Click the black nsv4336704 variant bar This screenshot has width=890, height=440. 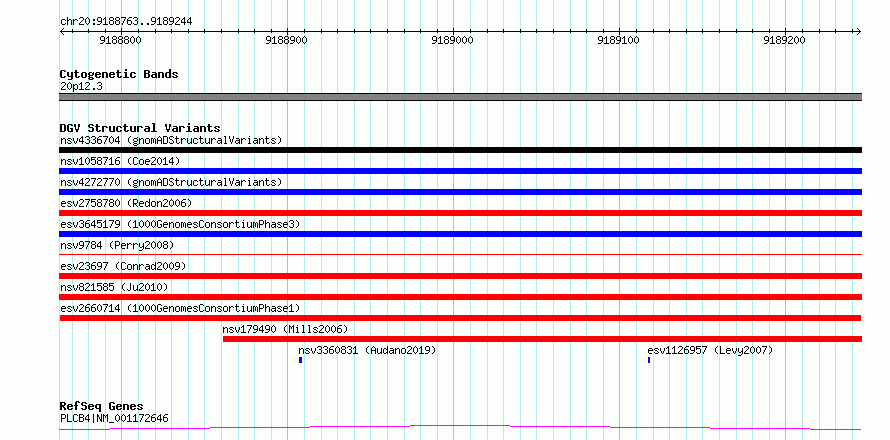(x=460, y=150)
